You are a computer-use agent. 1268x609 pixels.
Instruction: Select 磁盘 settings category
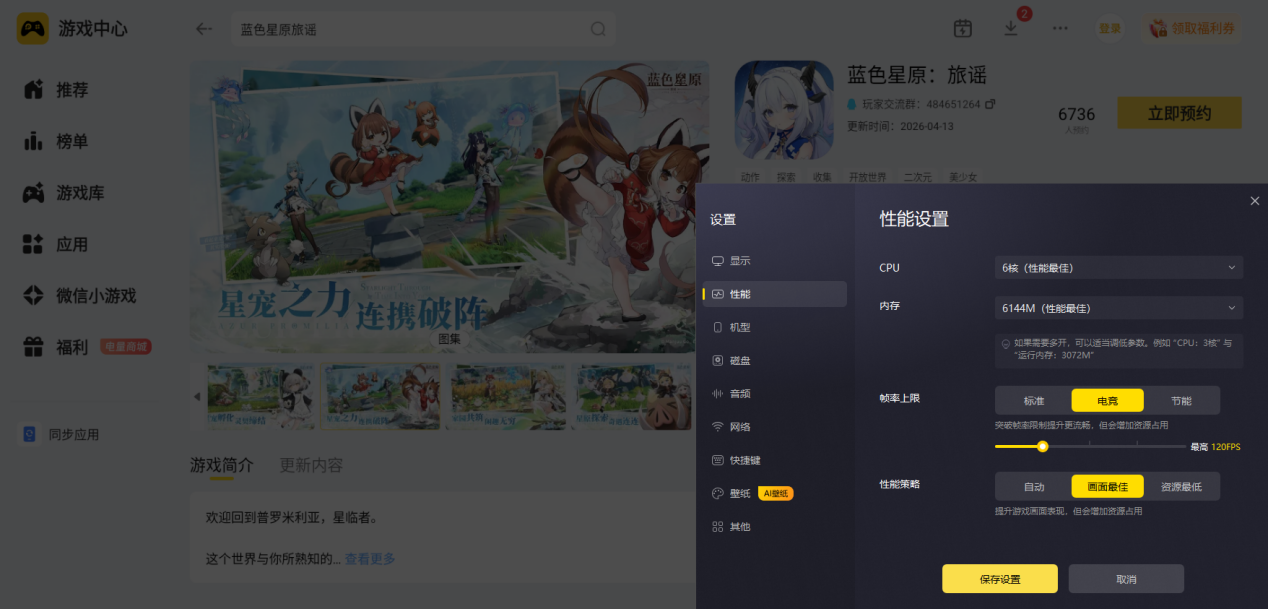[774, 360]
